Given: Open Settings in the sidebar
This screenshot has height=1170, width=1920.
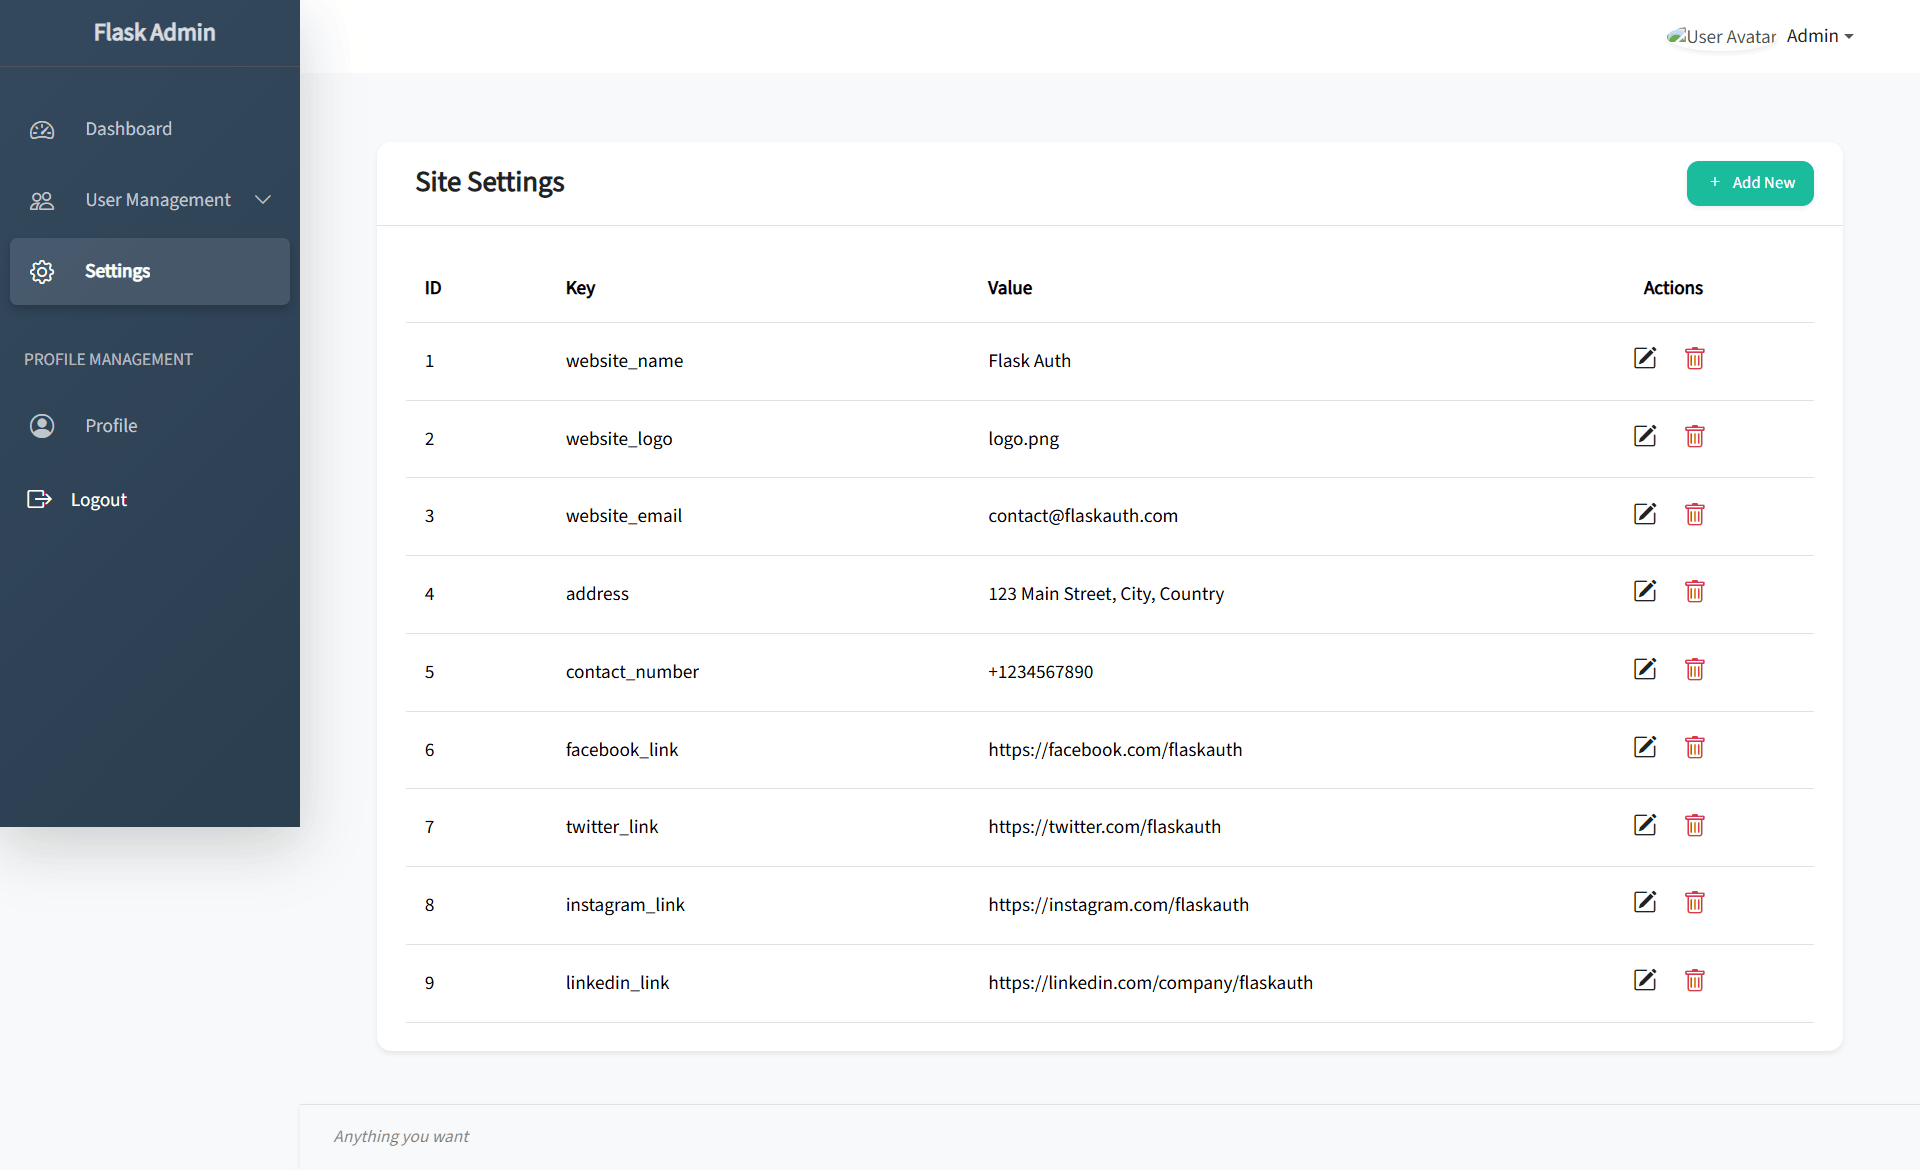Looking at the screenshot, I should (118, 271).
